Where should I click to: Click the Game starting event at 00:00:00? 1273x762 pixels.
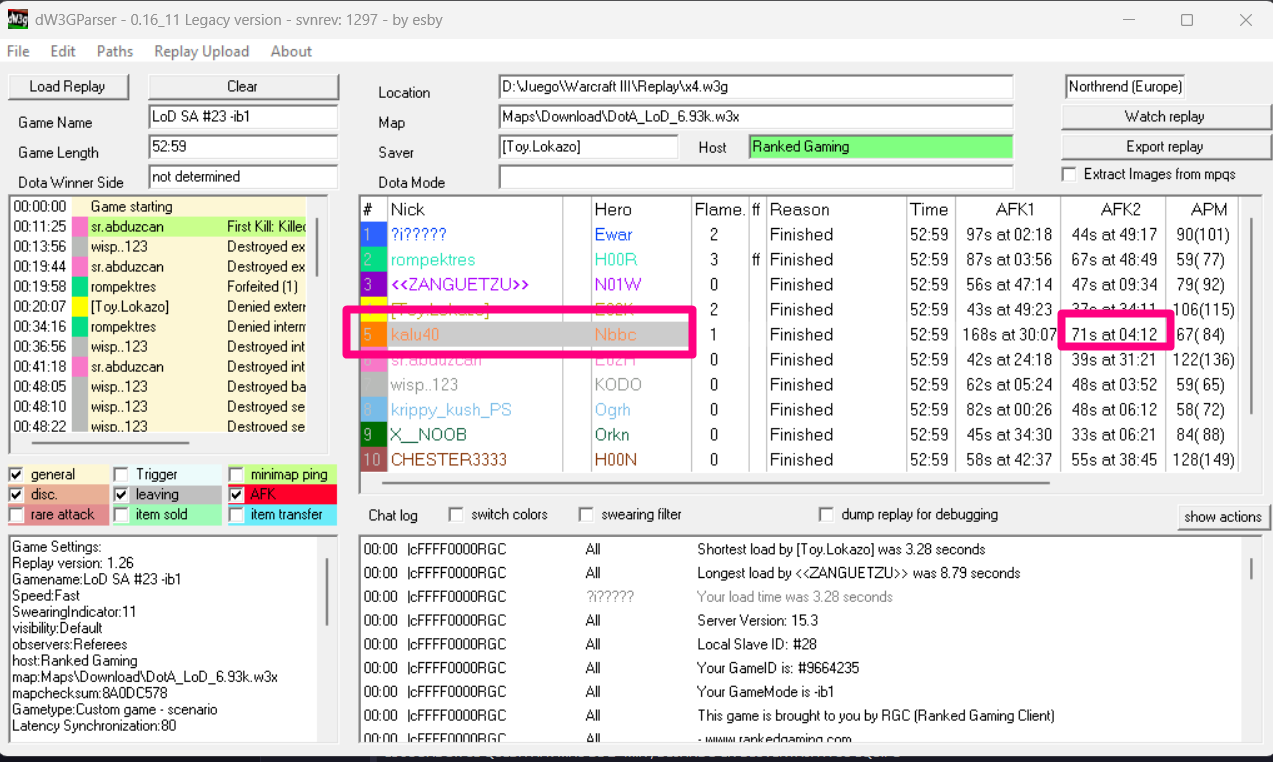(160, 207)
